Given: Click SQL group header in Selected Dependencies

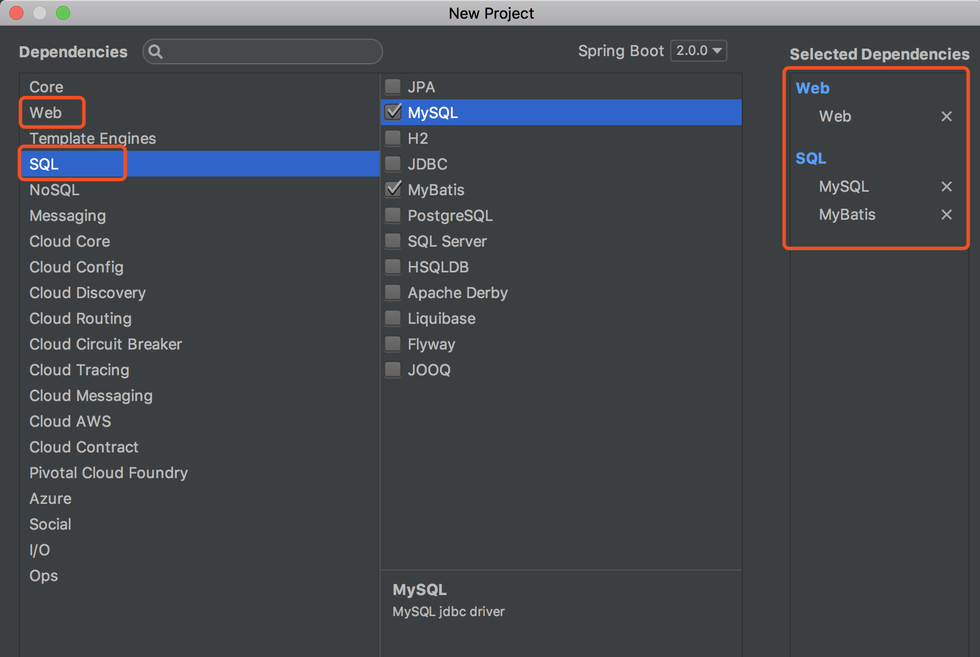Looking at the screenshot, I should (811, 158).
